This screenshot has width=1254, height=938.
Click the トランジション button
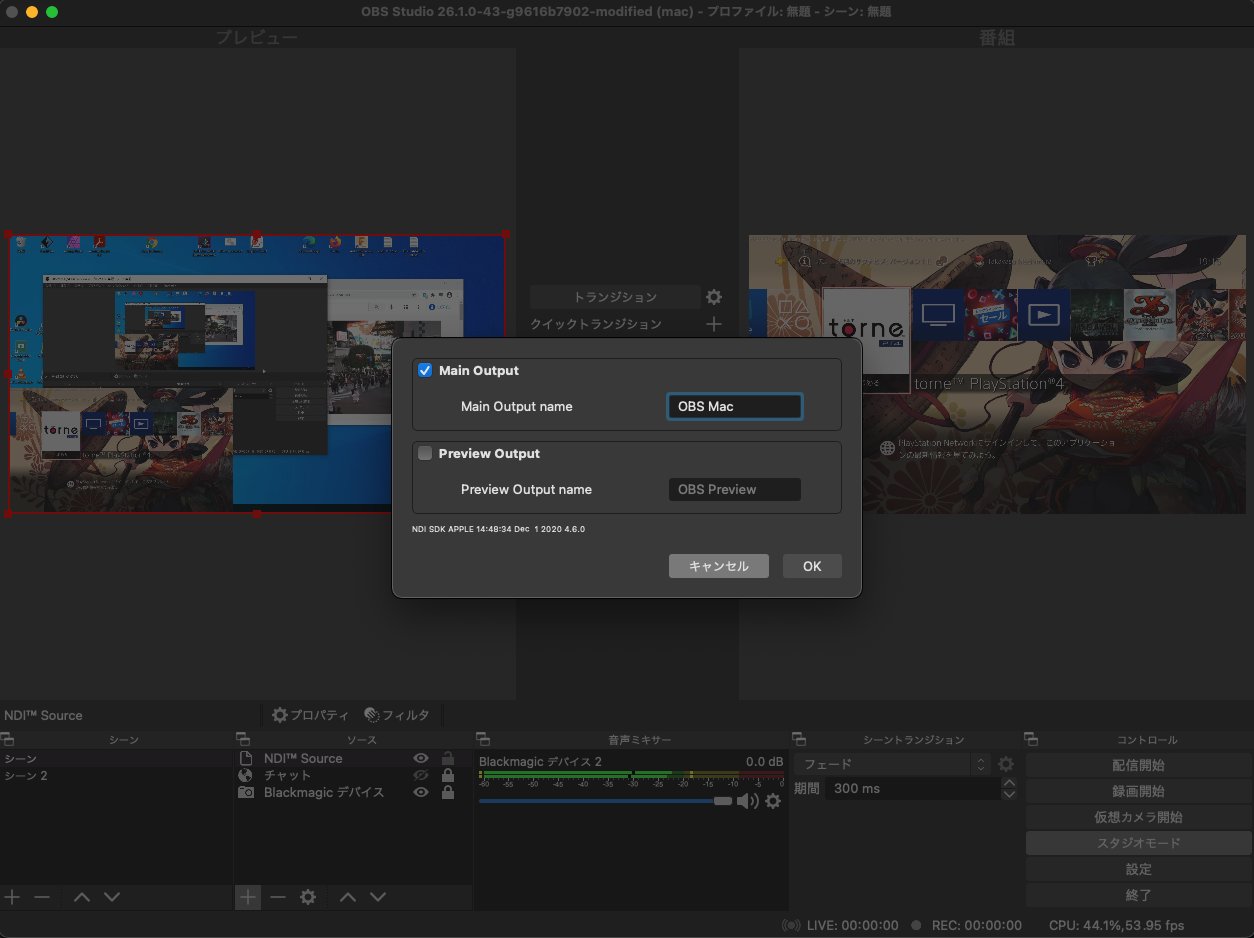coord(615,297)
